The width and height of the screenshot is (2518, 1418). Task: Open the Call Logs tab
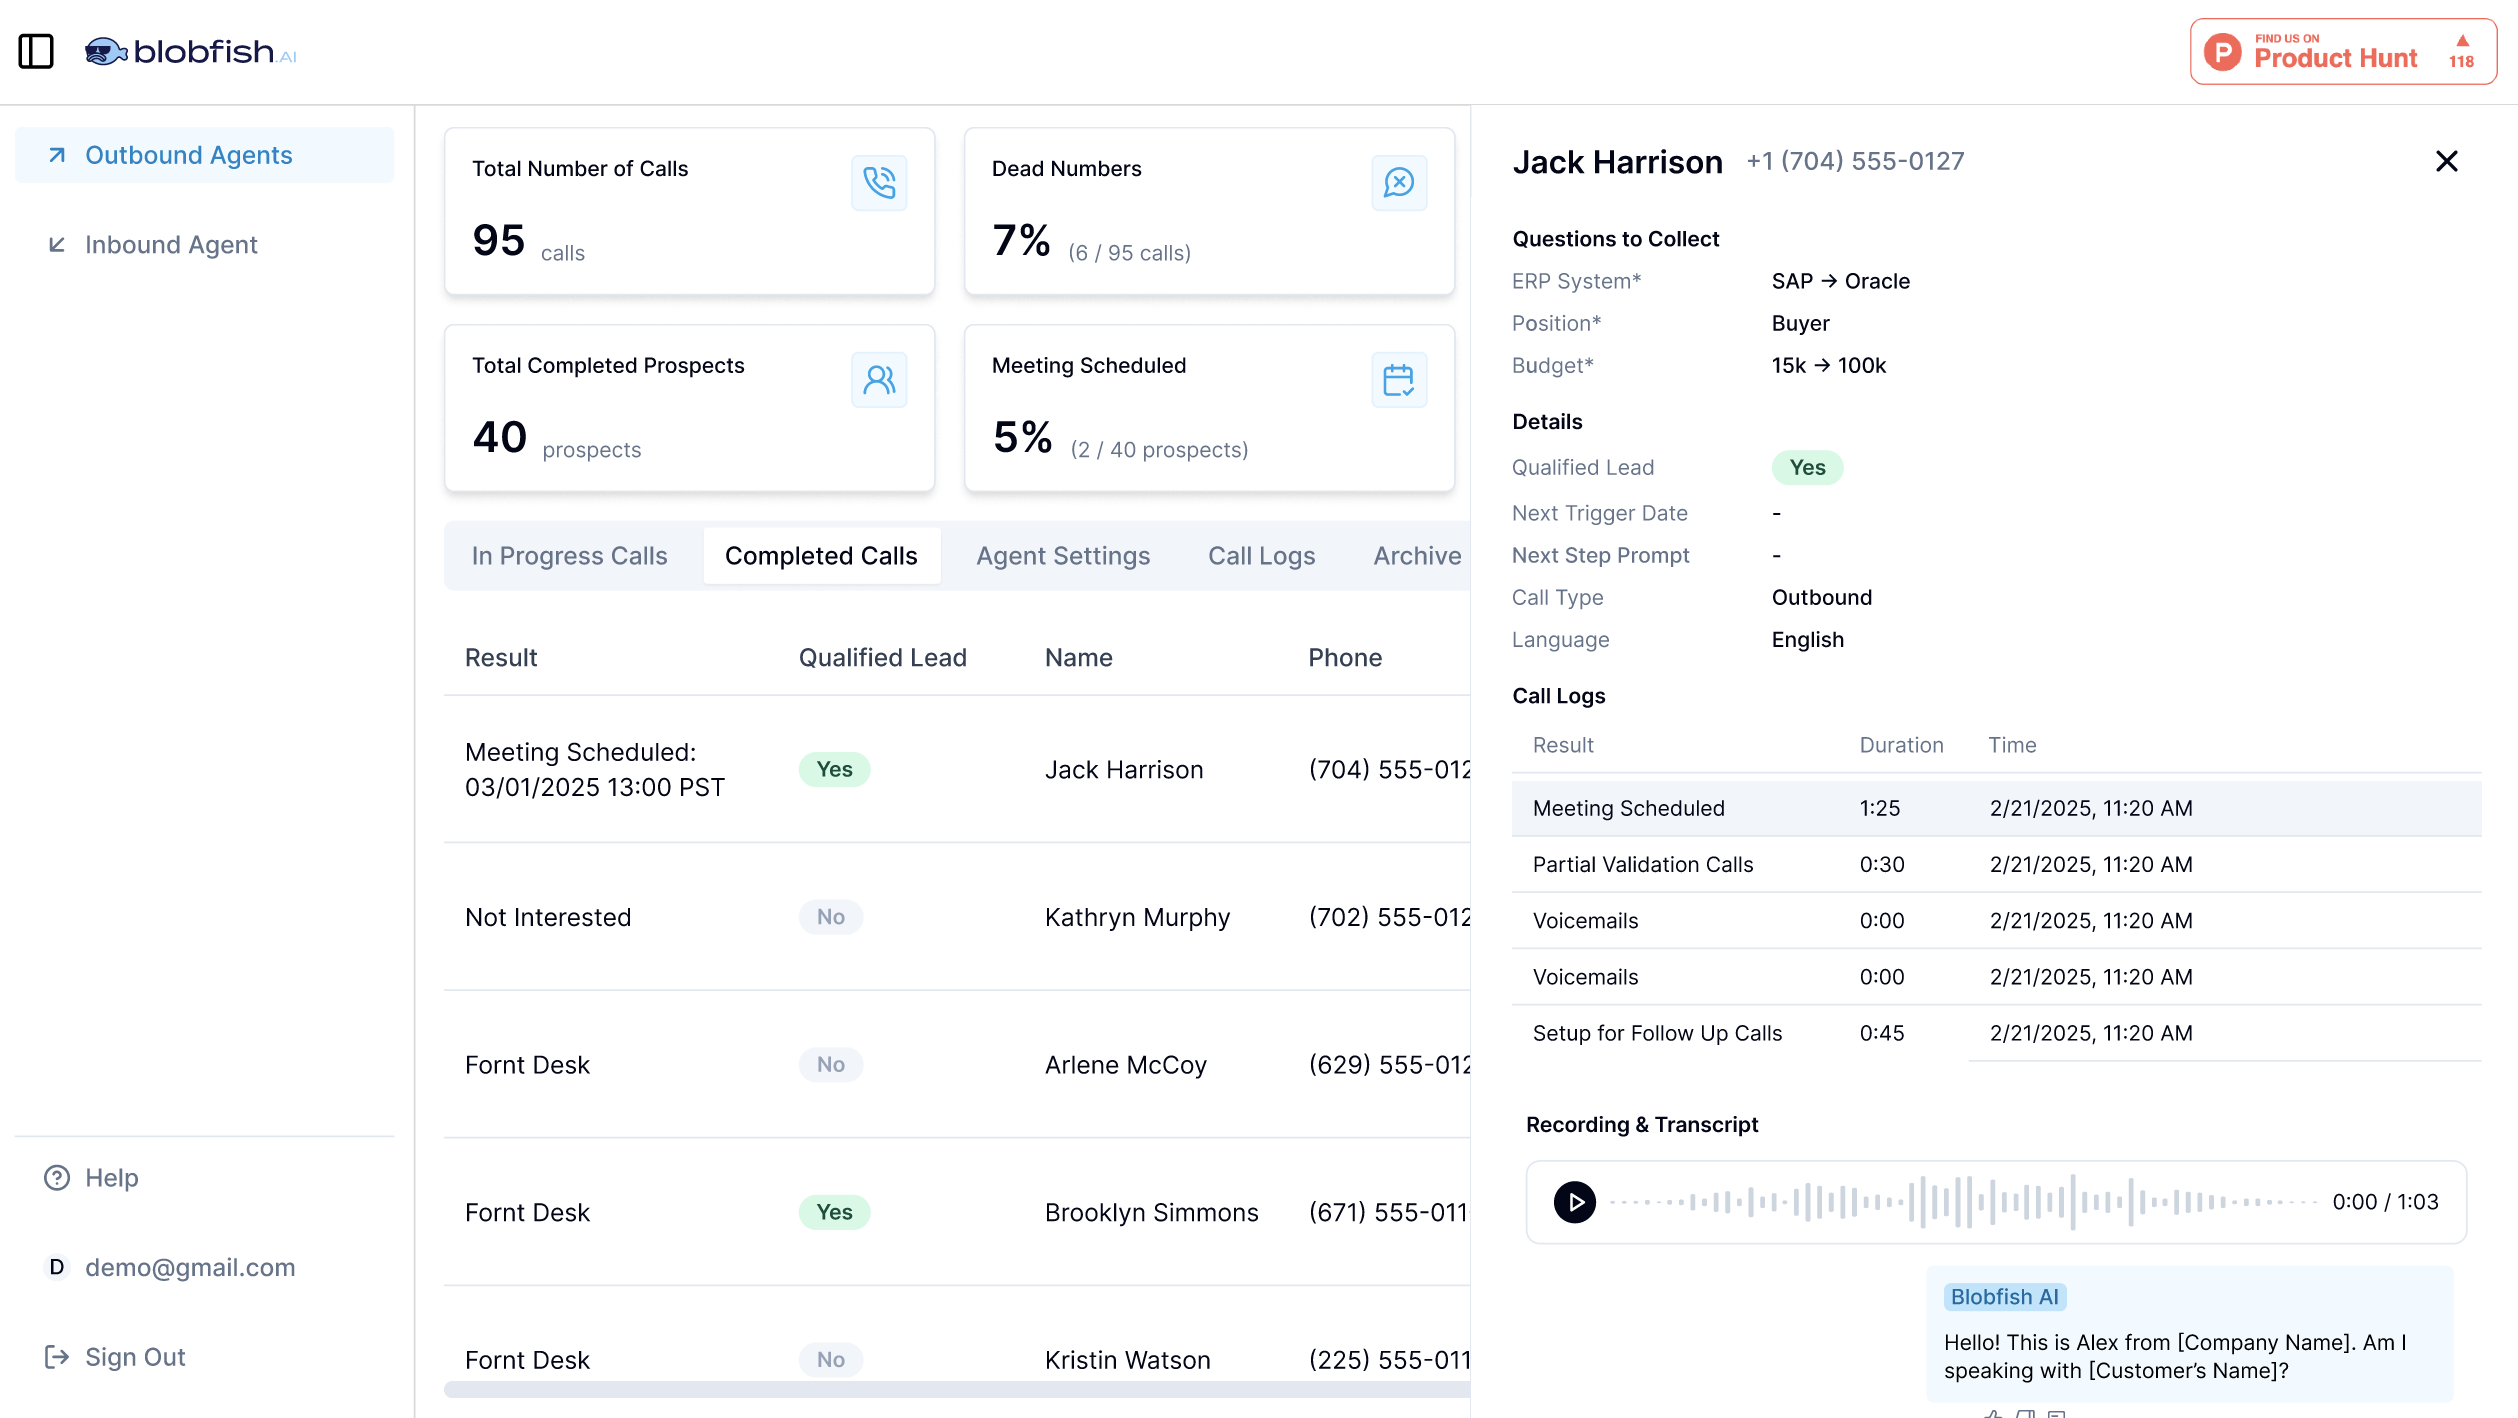1261,556
